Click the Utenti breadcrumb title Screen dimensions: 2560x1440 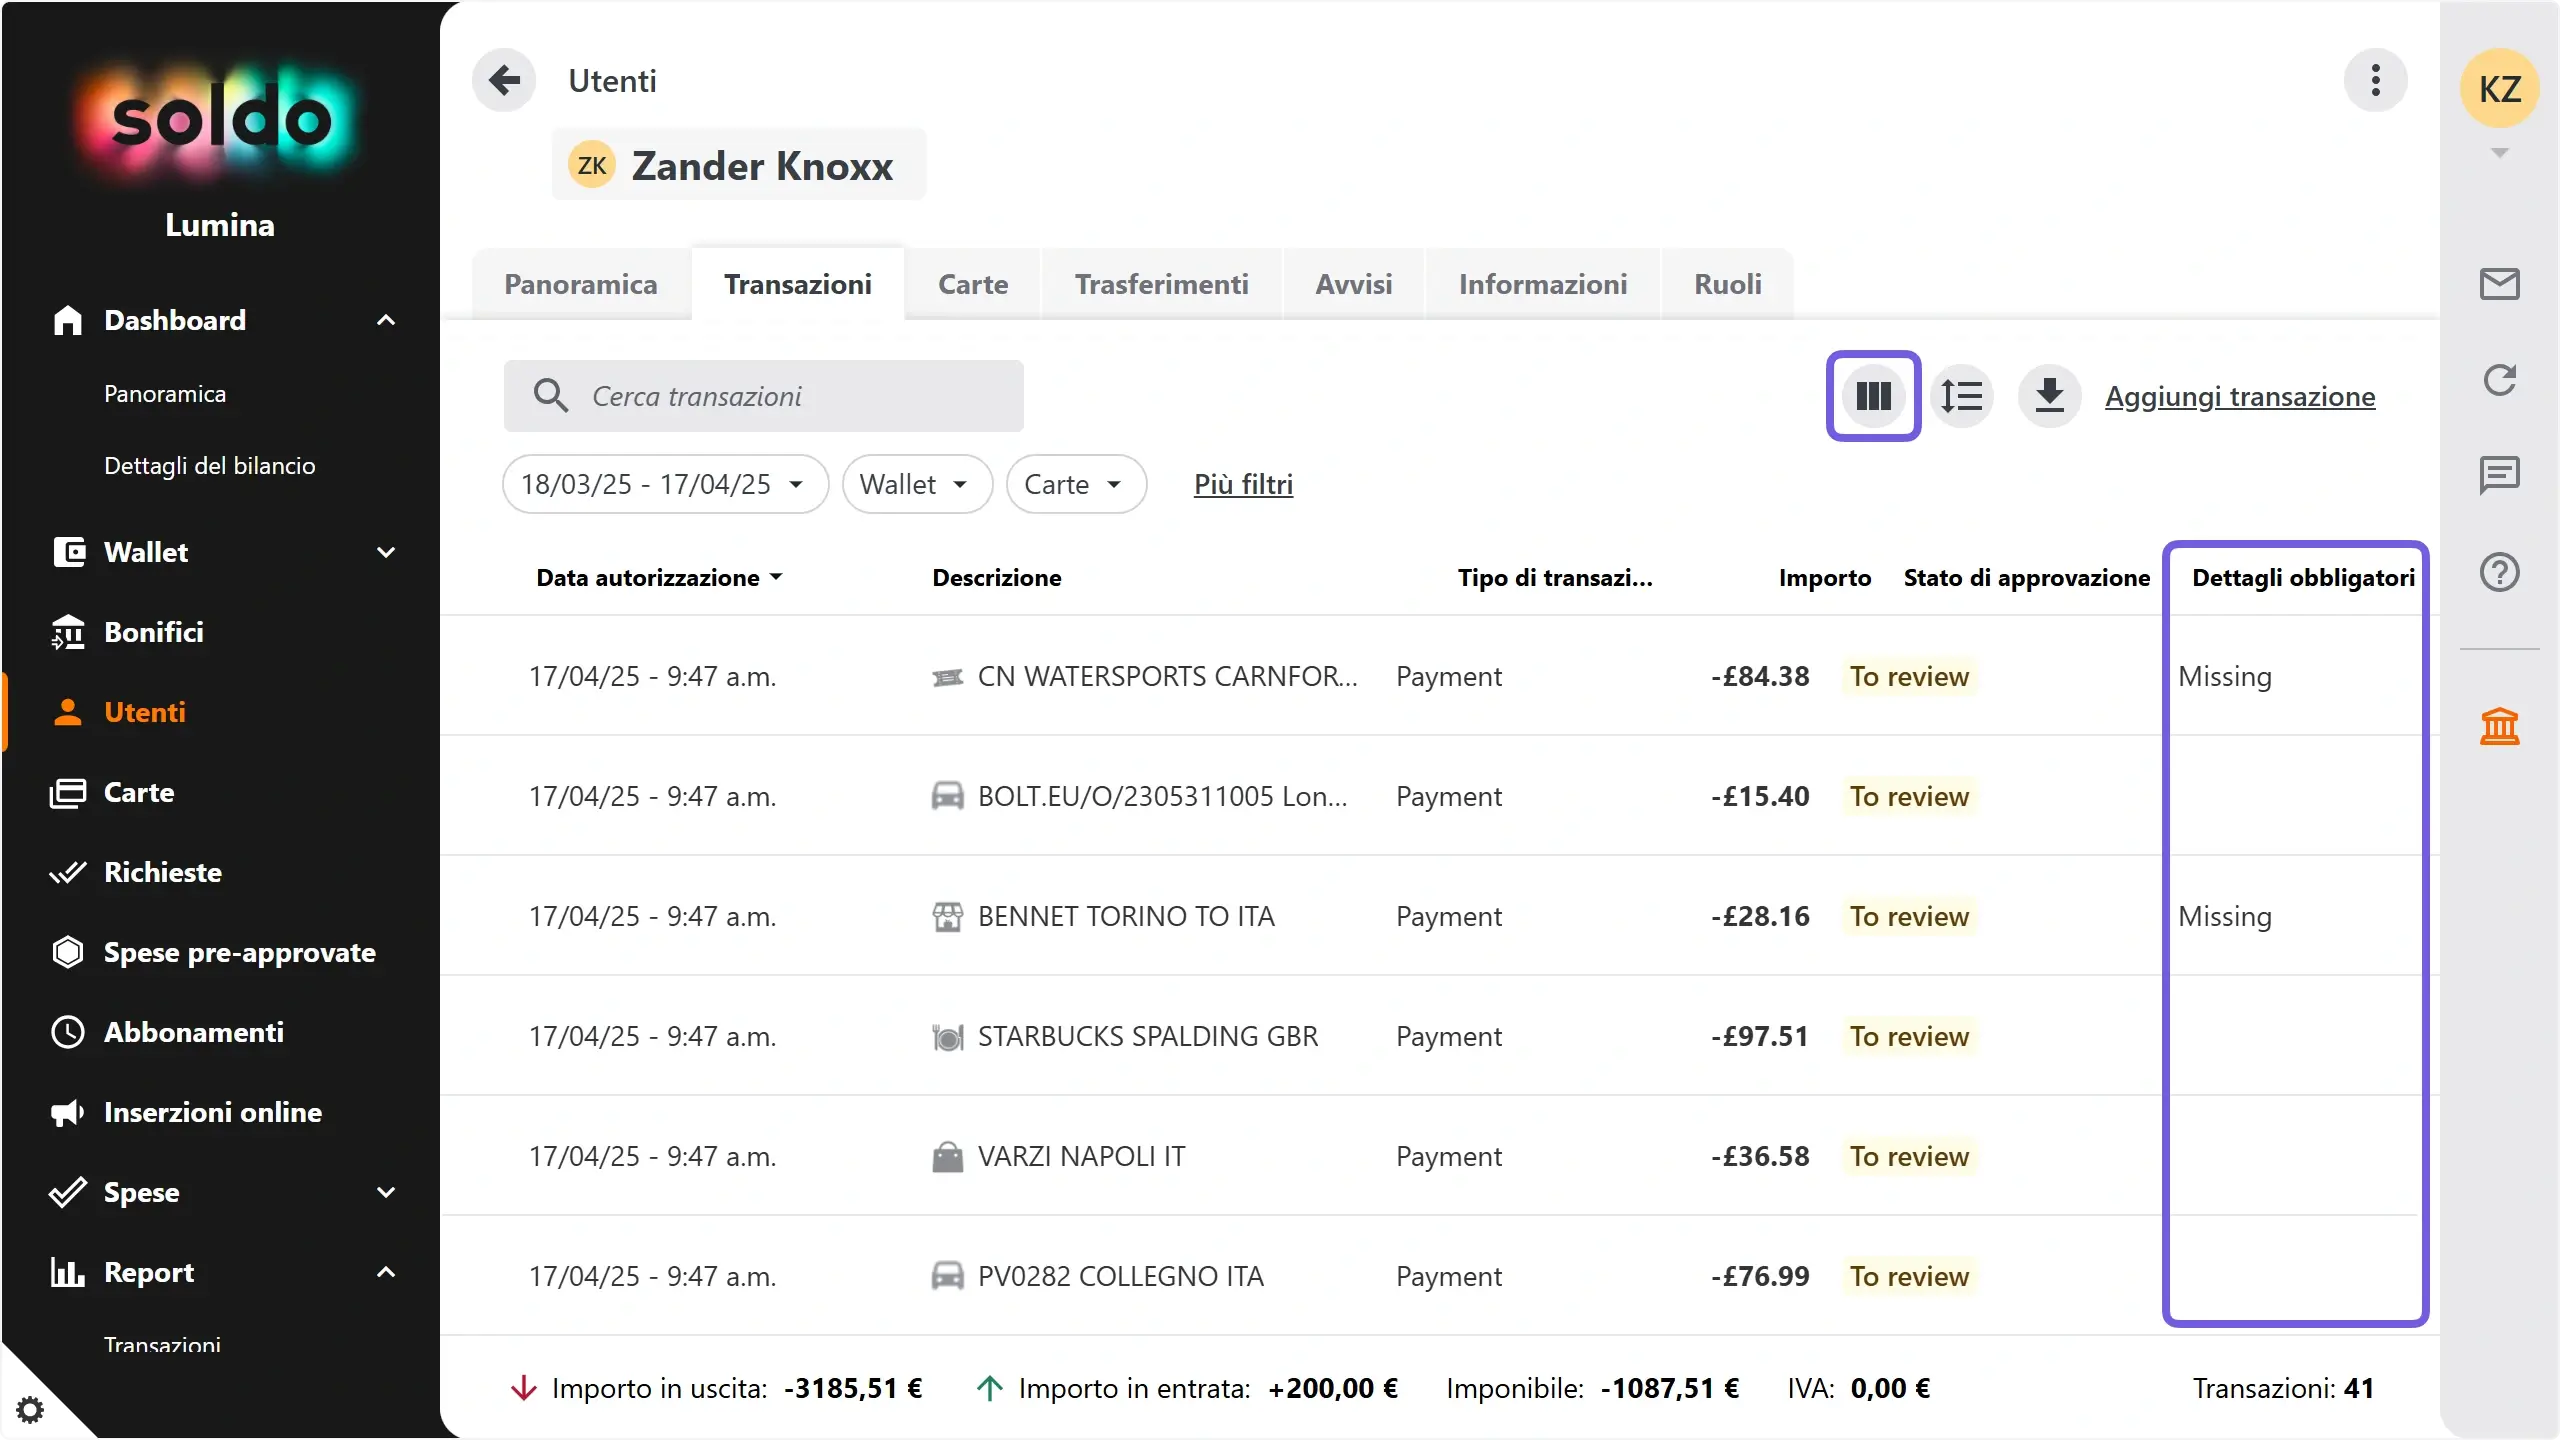612,81
